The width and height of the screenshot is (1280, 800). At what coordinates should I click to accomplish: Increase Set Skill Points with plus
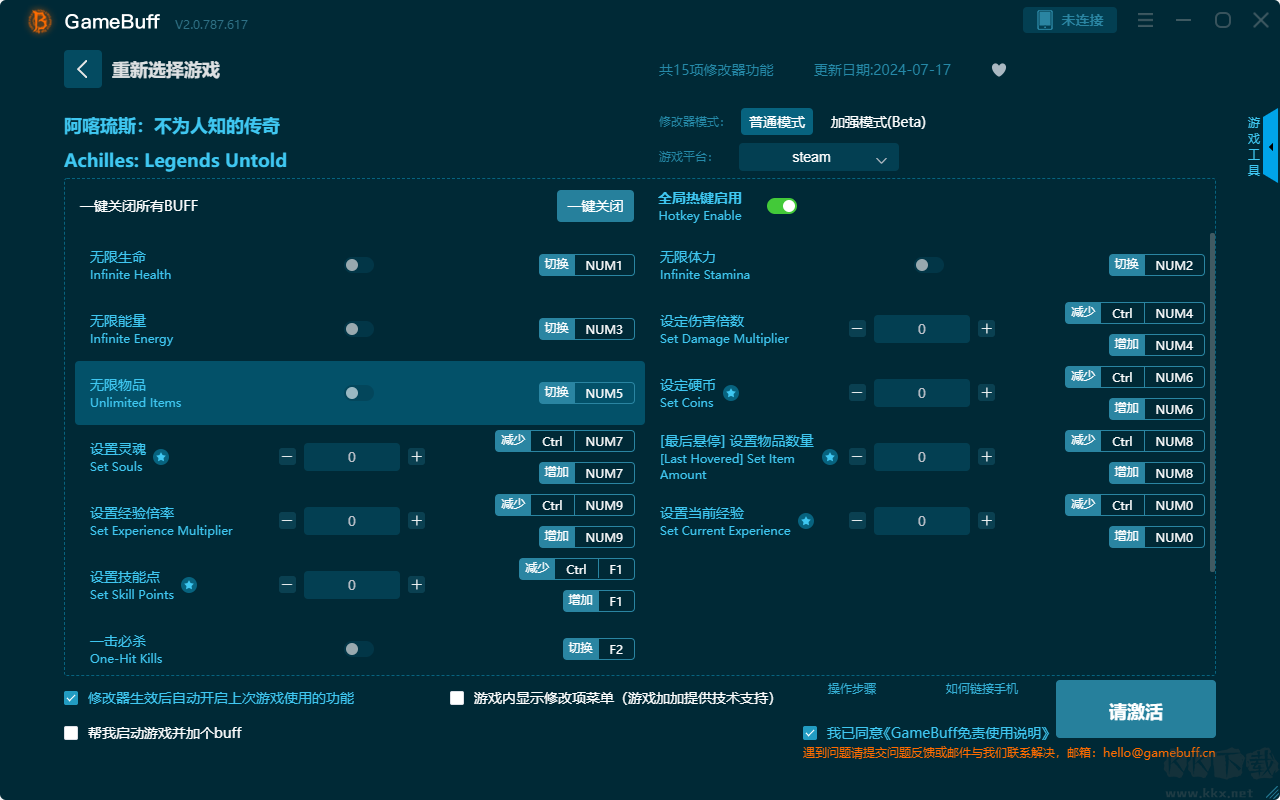click(417, 585)
